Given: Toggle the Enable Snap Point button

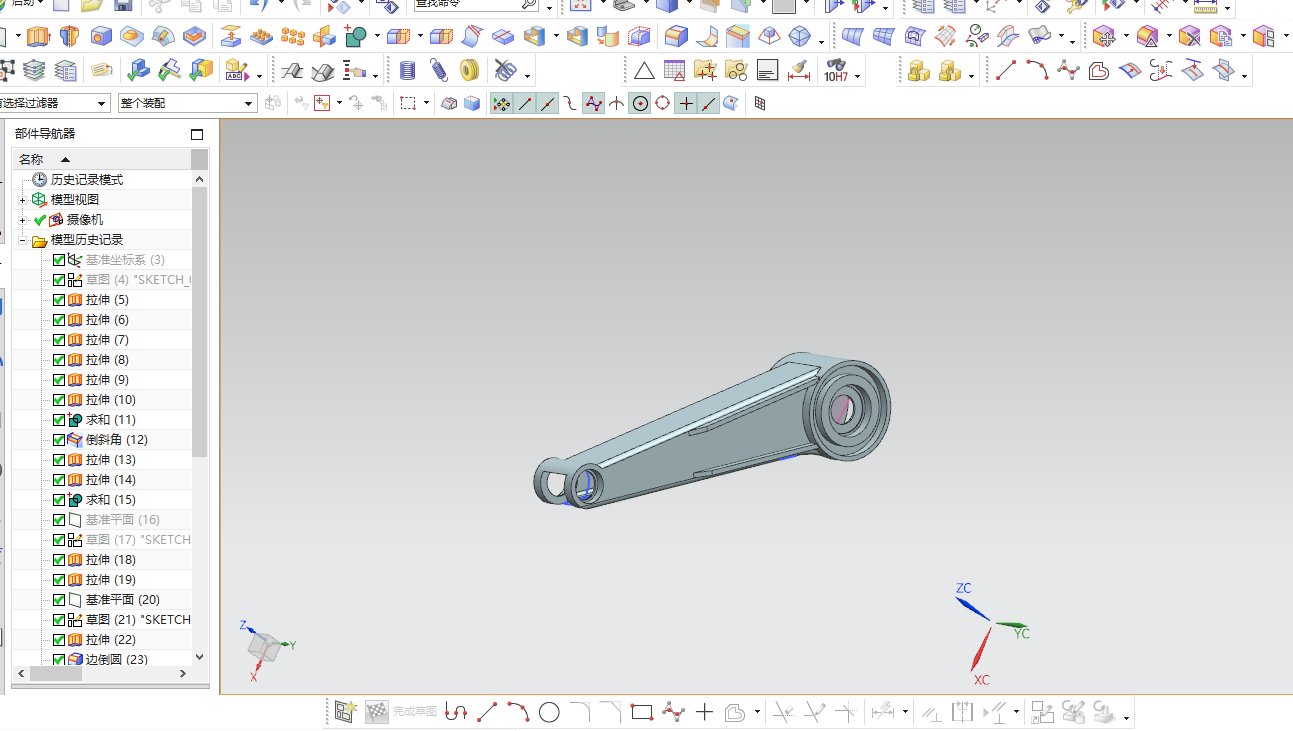Looking at the screenshot, I should 501,103.
